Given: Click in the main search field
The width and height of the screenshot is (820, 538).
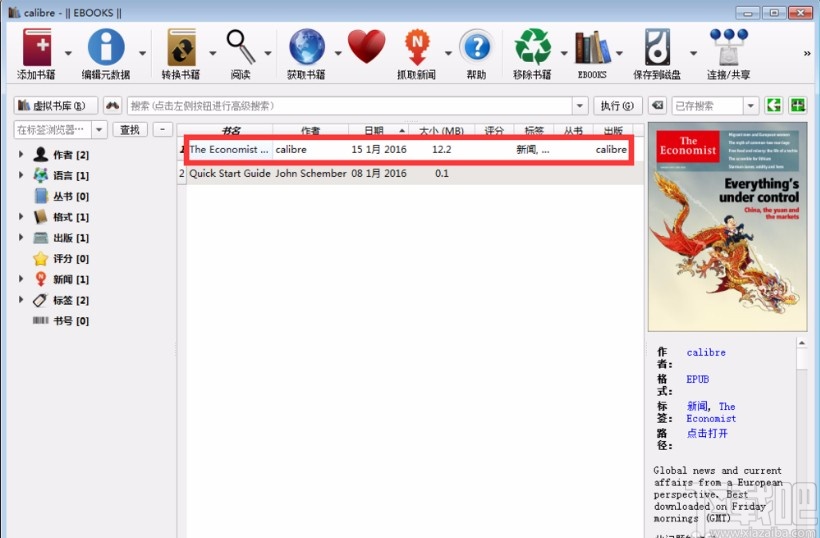Looking at the screenshot, I should [350, 106].
